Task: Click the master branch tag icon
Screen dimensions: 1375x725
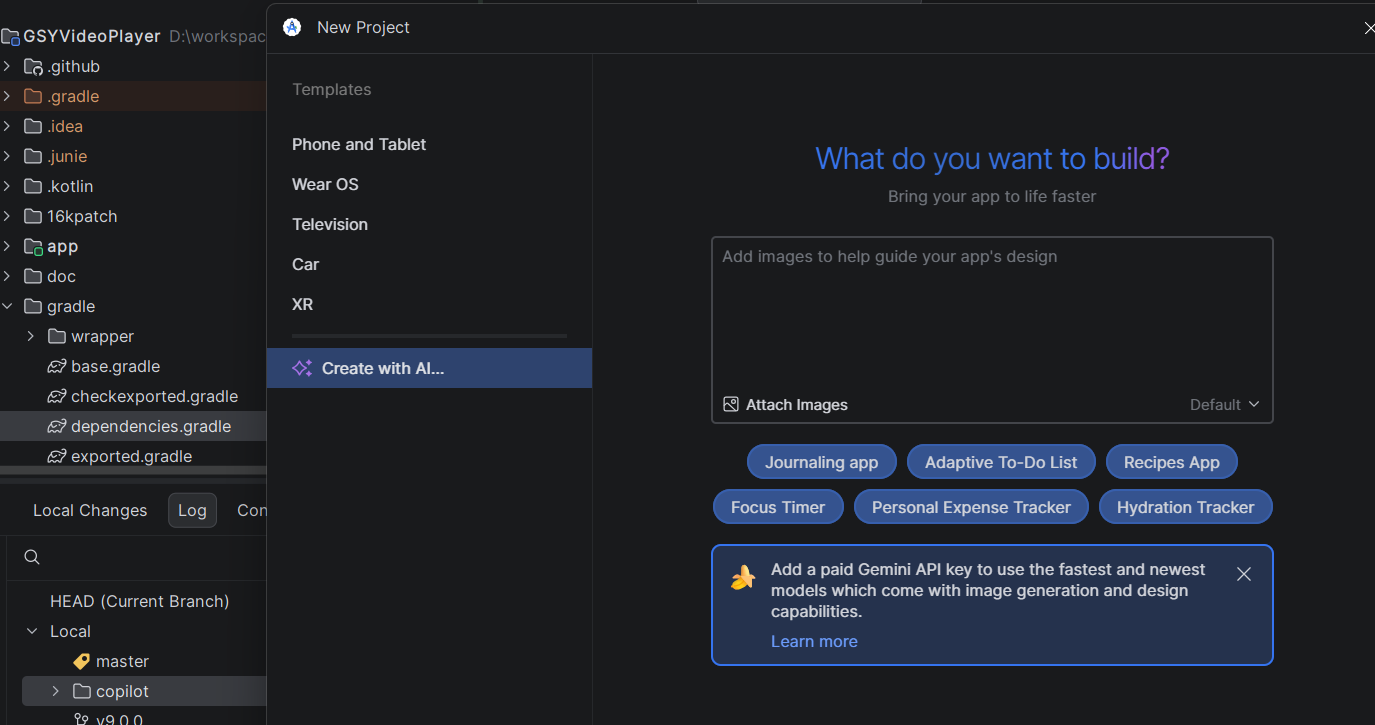Action: 82,661
